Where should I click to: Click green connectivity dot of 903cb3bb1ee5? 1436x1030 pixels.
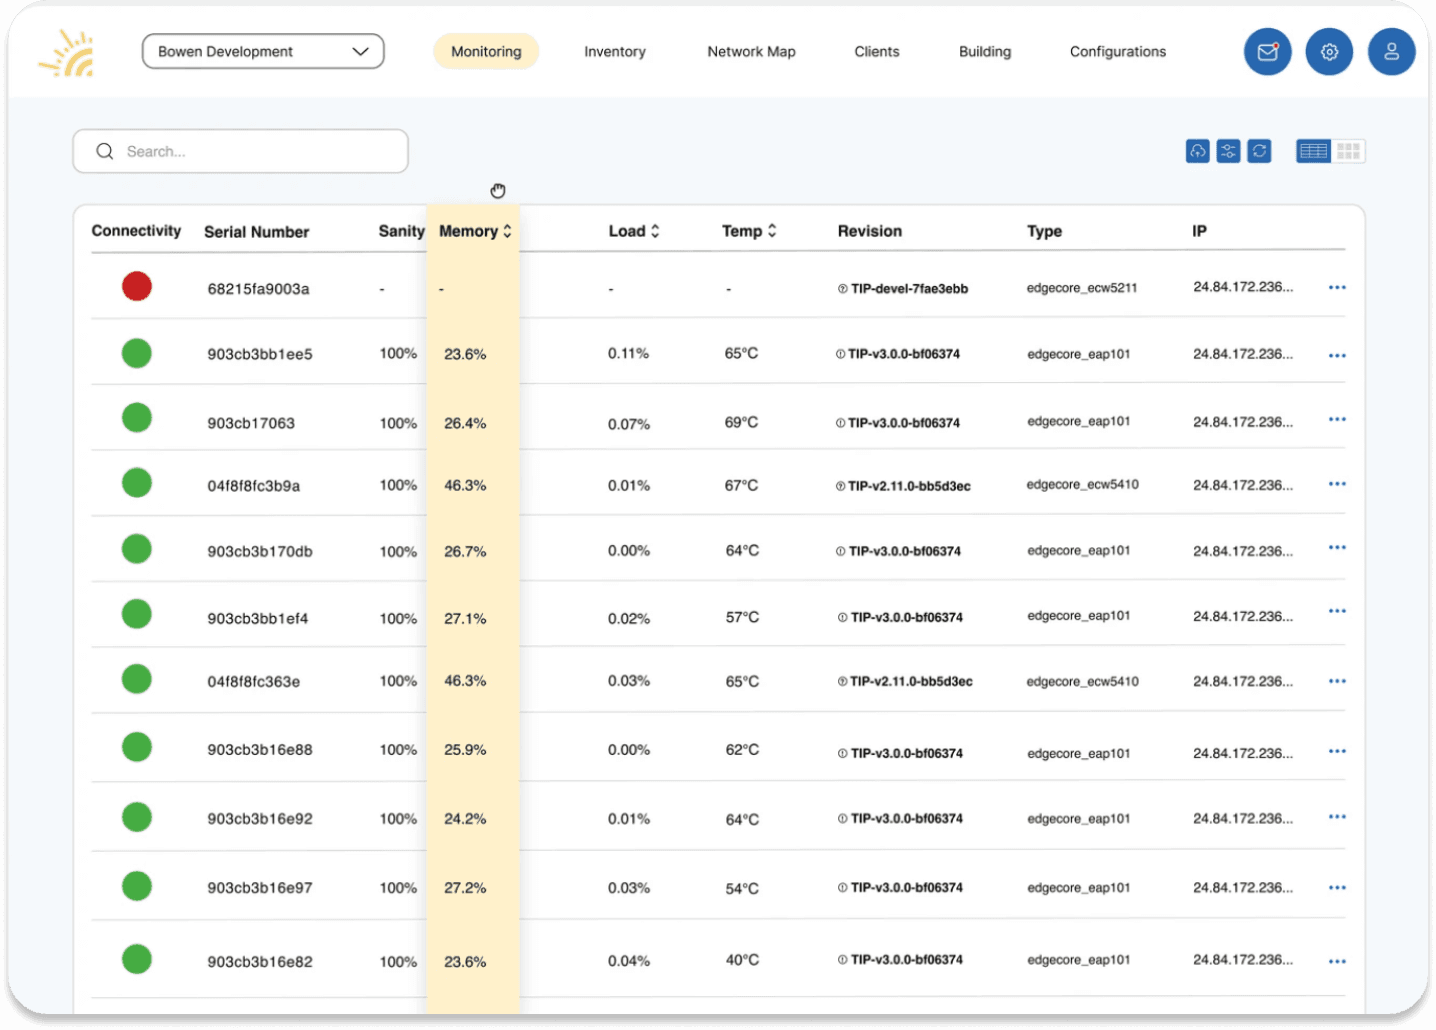pyautogui.click(x=137, y=353)
